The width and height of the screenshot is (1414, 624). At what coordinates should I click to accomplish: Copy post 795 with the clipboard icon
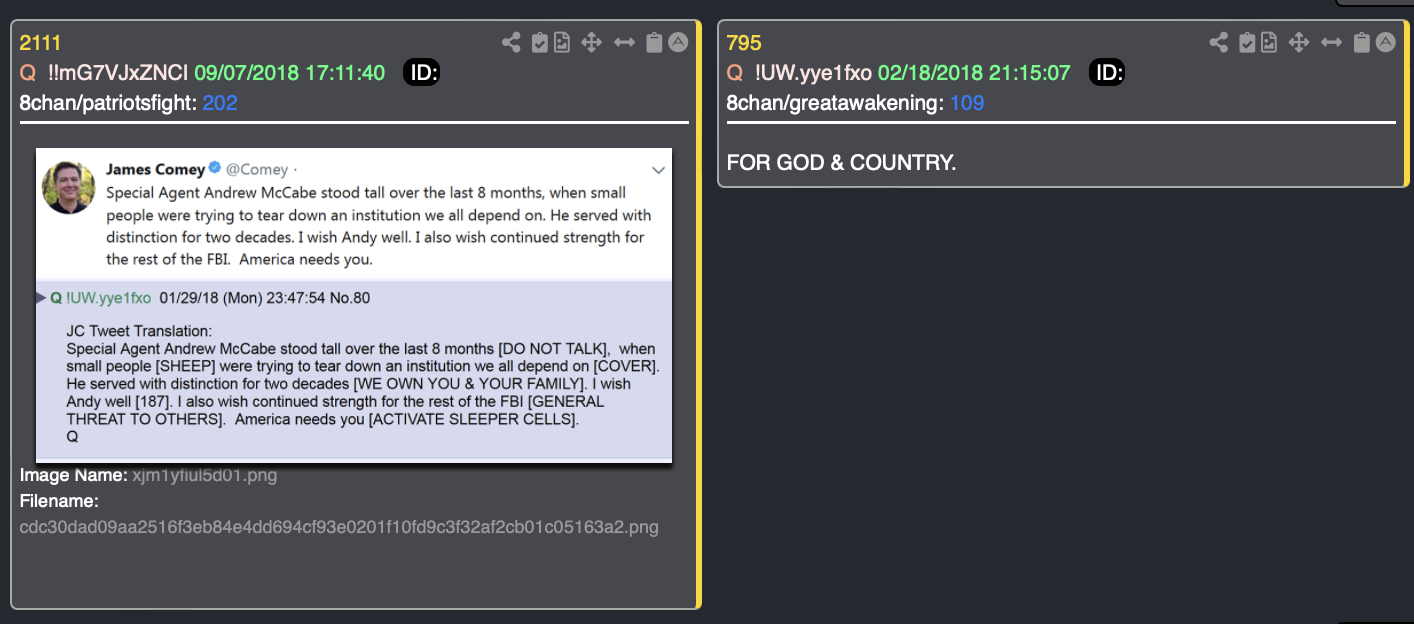pyautogui.click(x=1361, y=42)
